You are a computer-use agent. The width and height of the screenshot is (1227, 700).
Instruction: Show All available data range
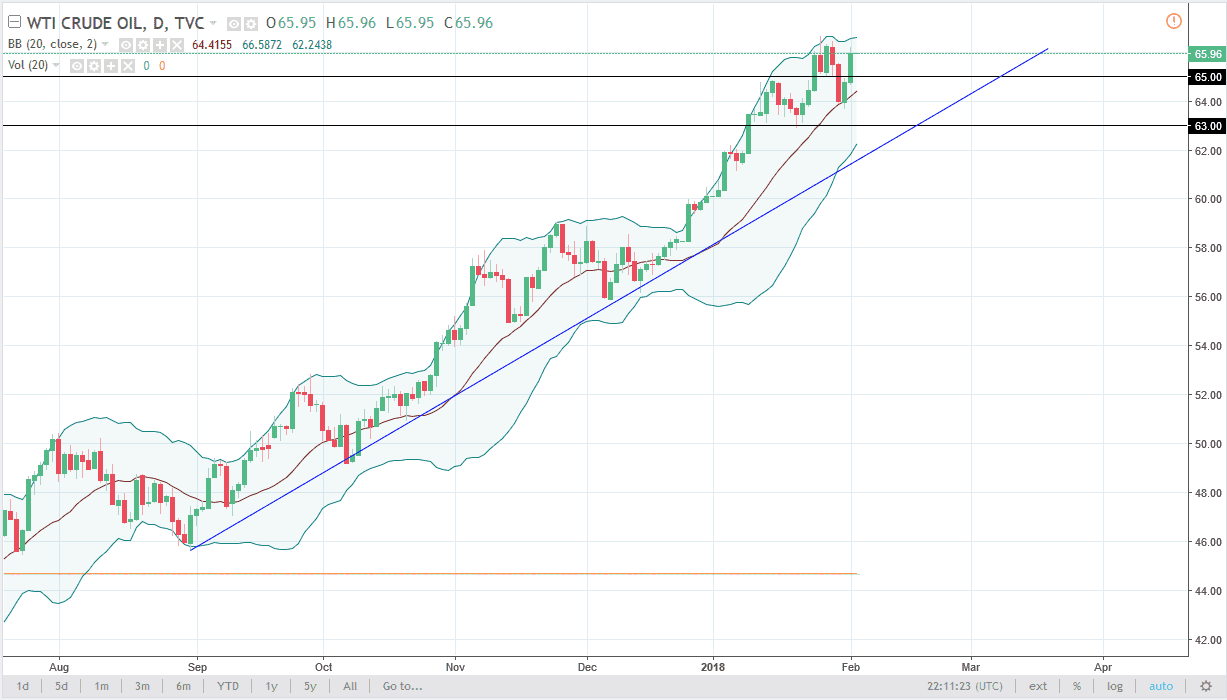[x=350, y=686]
